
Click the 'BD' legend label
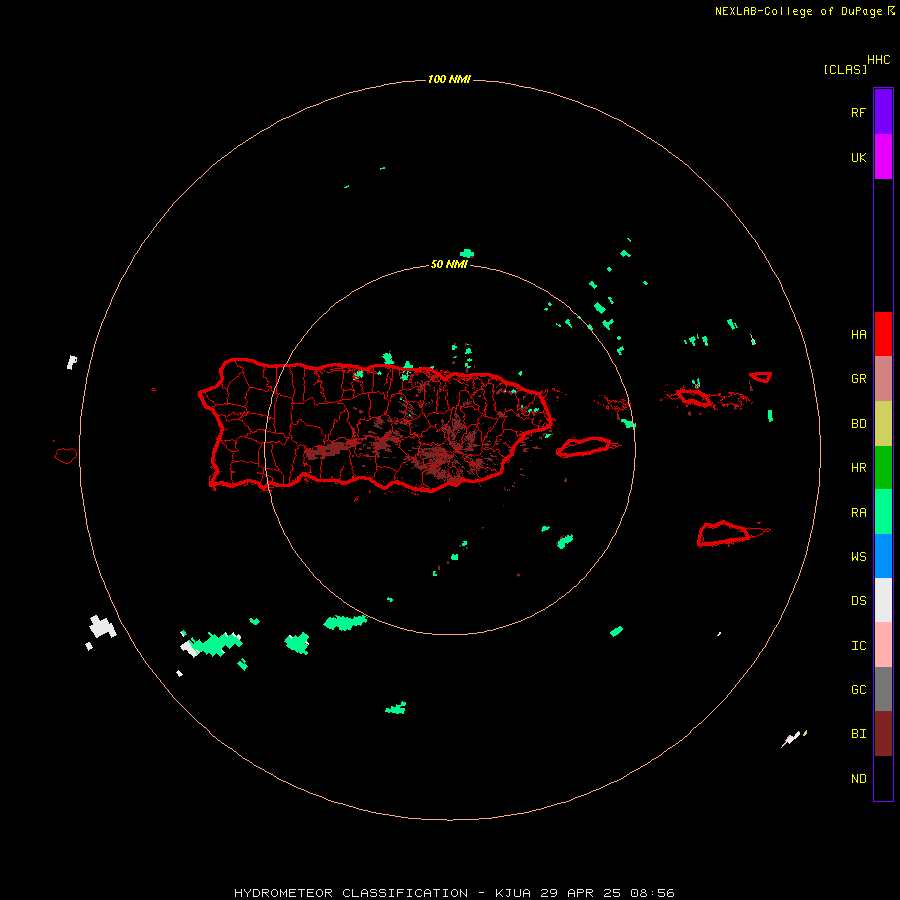(x=858, y=424)
